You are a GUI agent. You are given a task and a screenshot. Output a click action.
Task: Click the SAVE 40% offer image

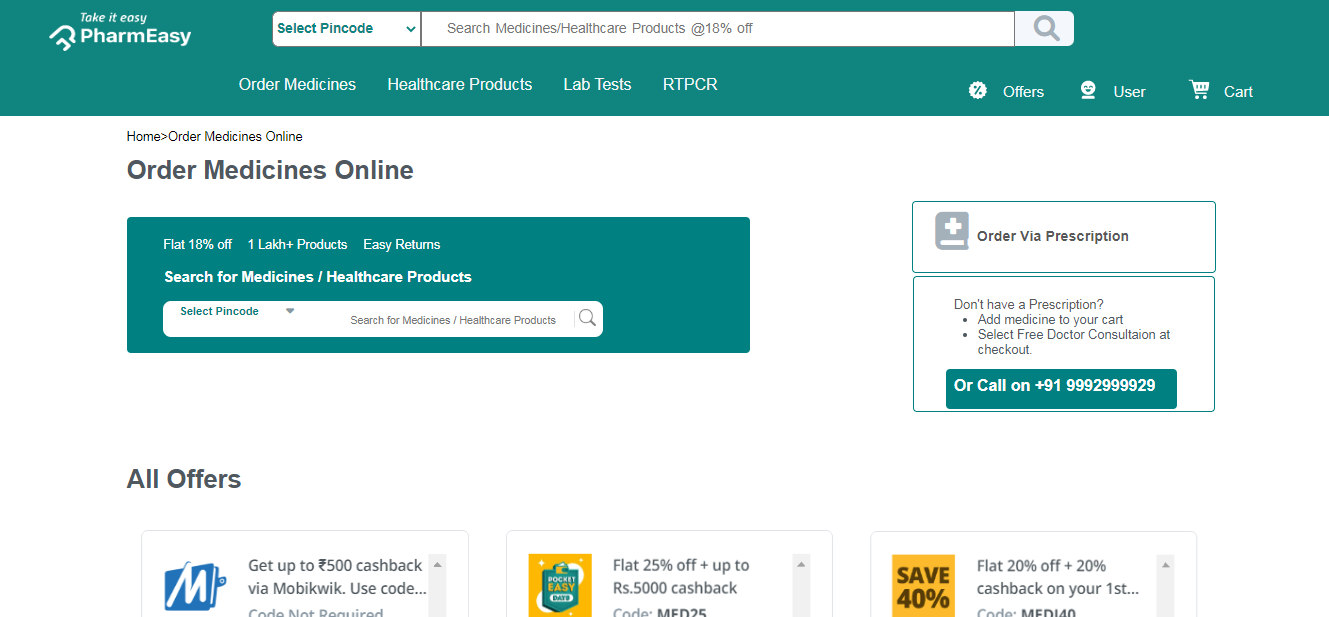pos(923,585)
